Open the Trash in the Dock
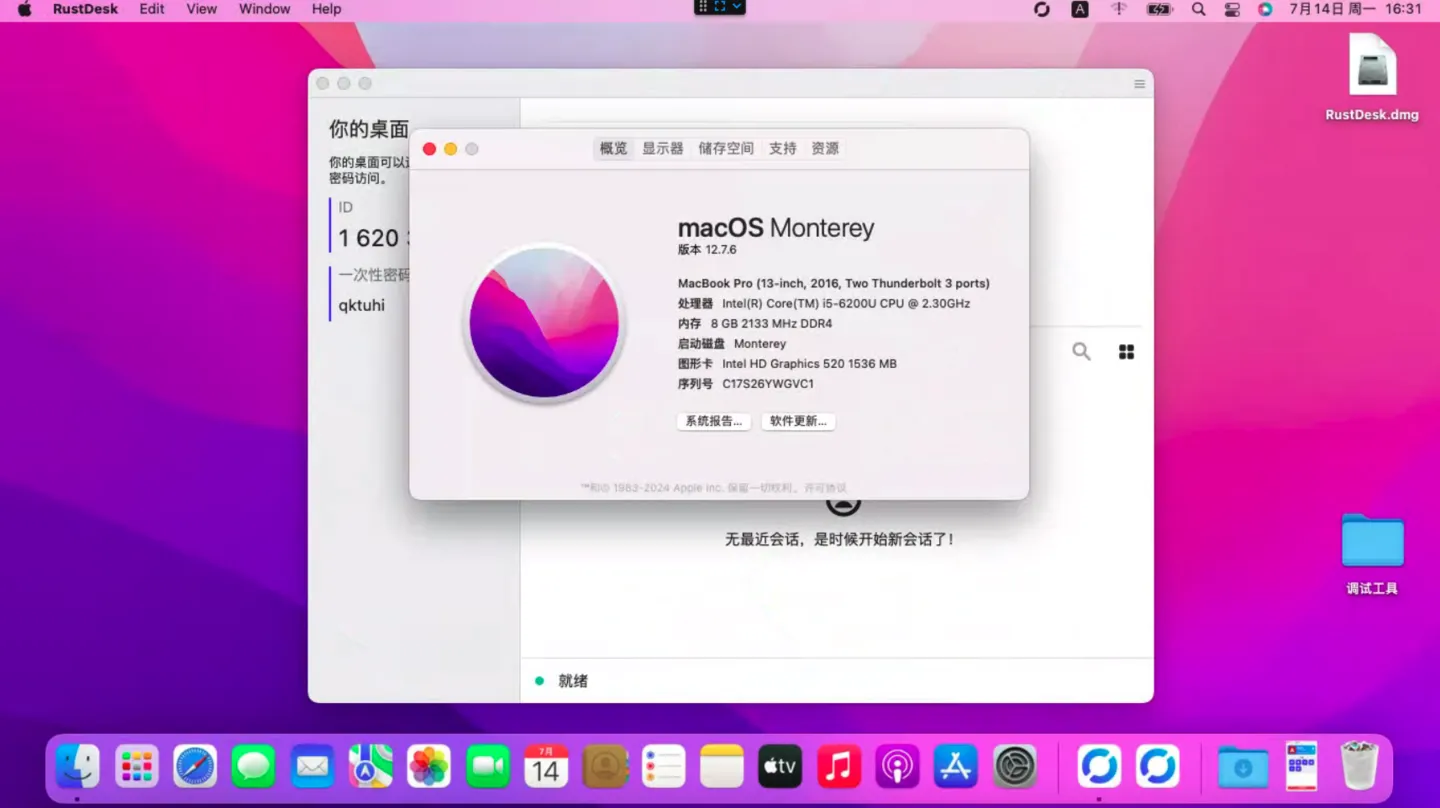The width and height of the screenshot is (1440, 808). point(1359,767)
